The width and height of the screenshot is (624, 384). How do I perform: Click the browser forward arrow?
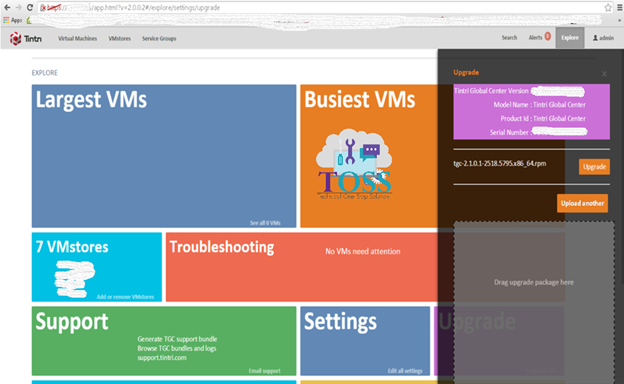click(18, 8)
